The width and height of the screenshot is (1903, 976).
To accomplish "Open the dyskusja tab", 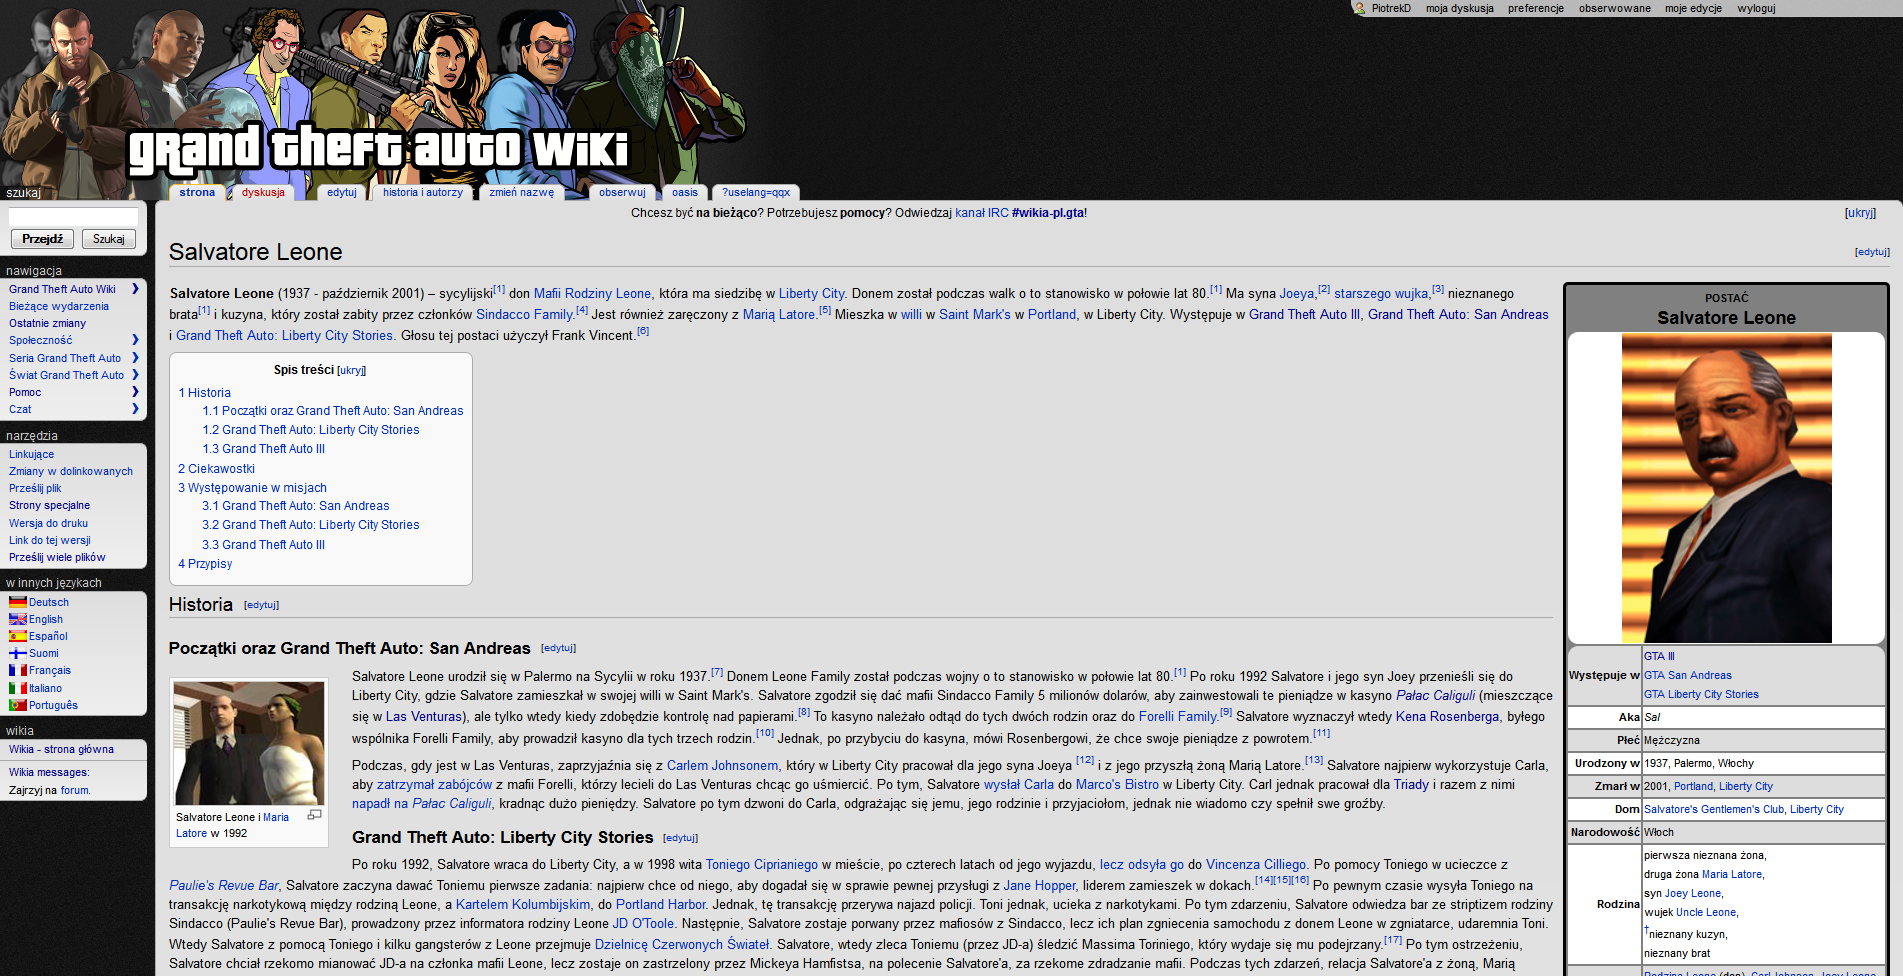I will coord(263,192).
